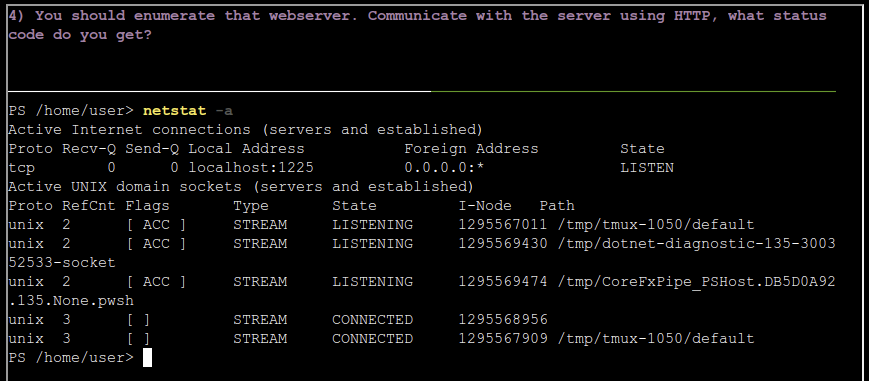This screenshot has height=381, width=869.
Task: Click the foreign address '0.0.0.0:*'
Action: (x=444, y=167)
